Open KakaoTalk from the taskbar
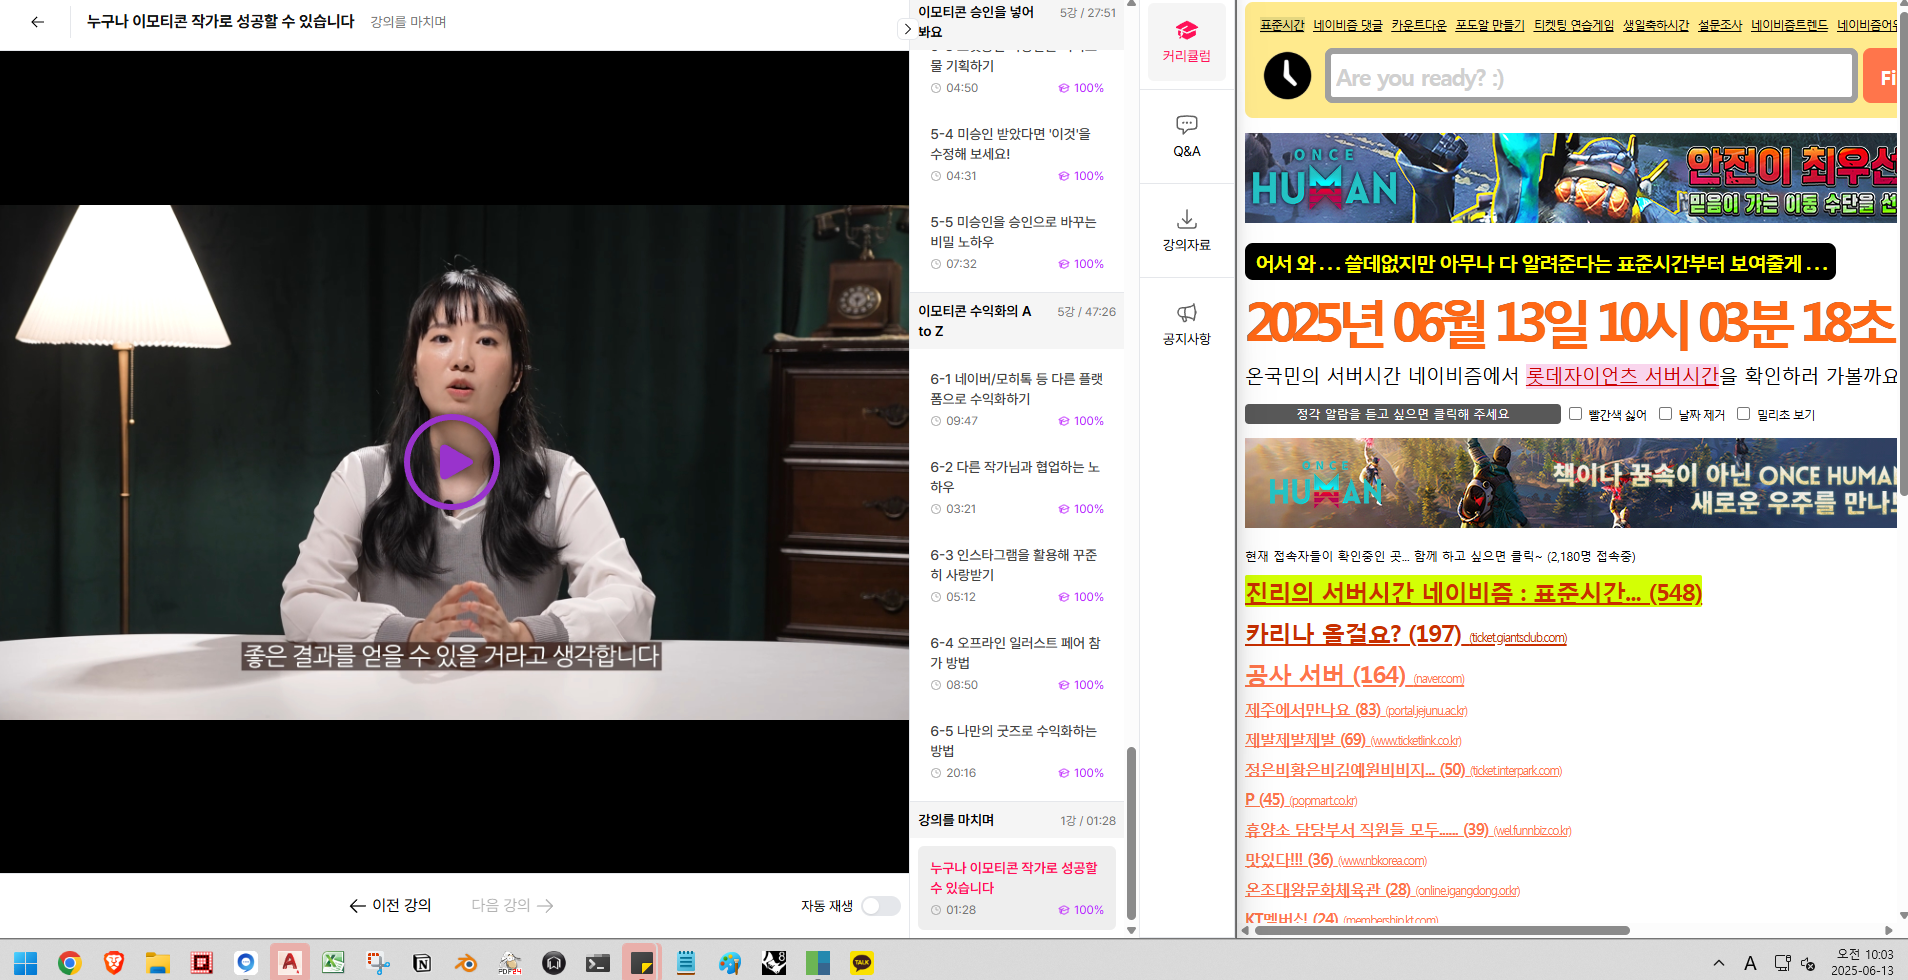The height and width of the screenshot is (980, 1908). coord(861,963)
